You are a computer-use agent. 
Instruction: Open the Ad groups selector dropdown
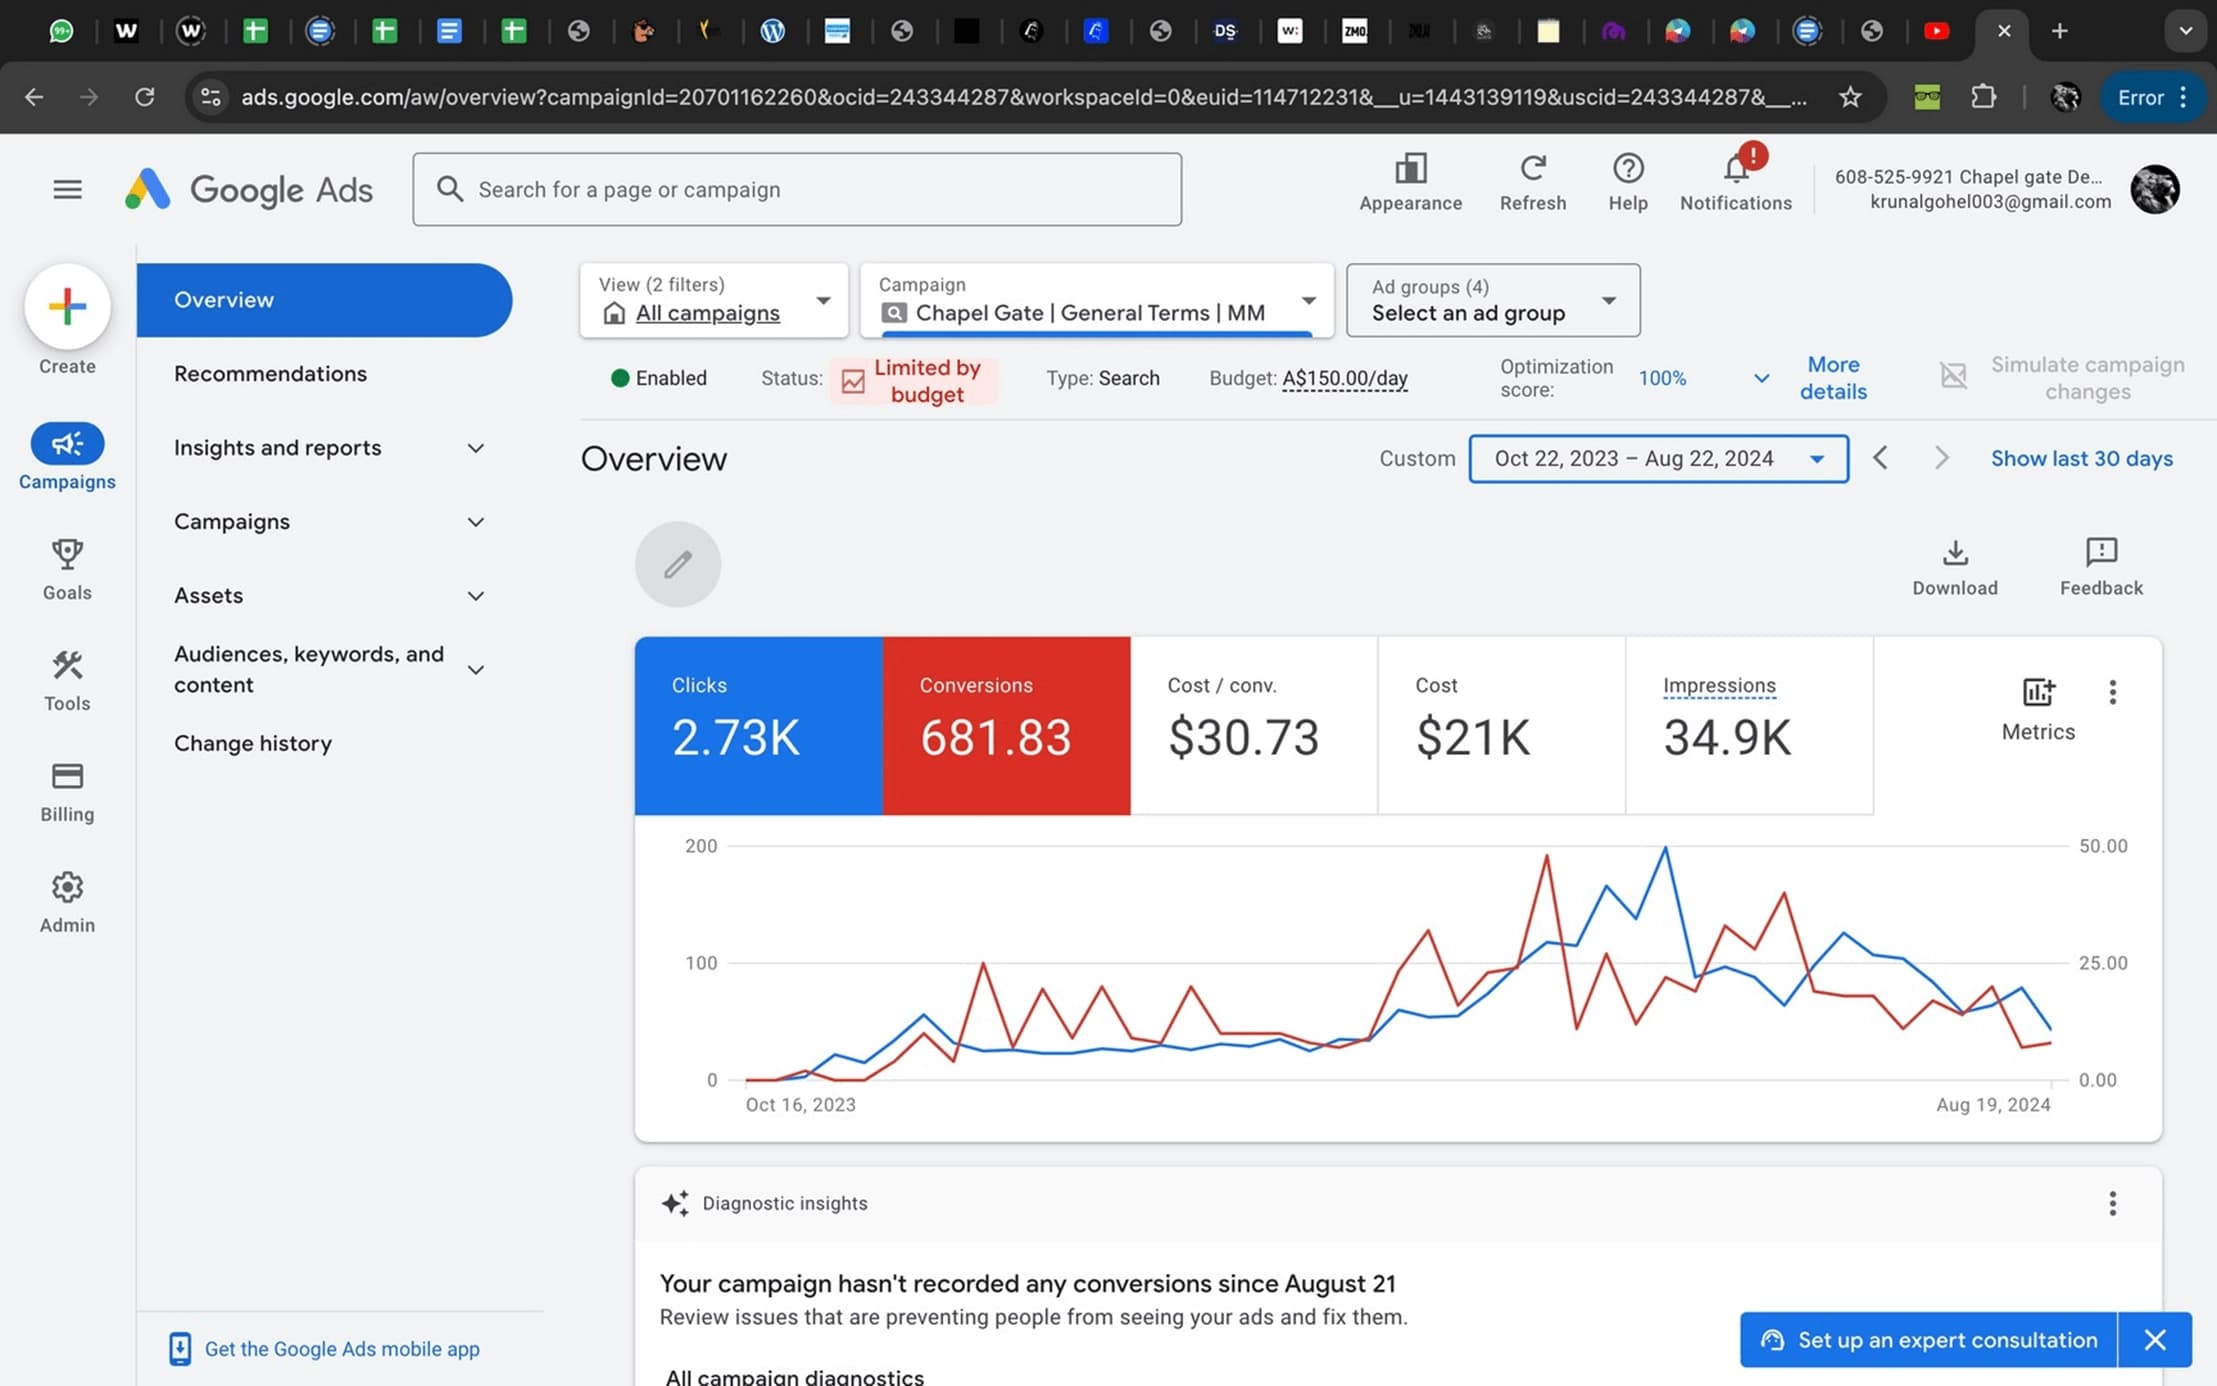pyautogui.click(x=1492, y=300)
